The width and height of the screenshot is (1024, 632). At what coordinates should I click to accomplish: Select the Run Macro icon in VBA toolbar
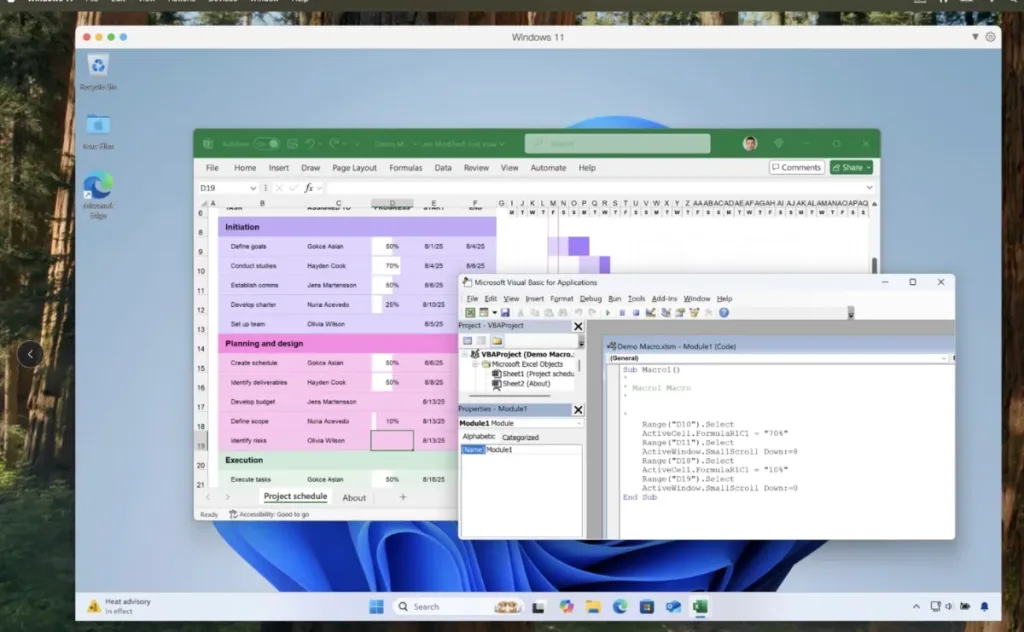[x=608, y=312]
